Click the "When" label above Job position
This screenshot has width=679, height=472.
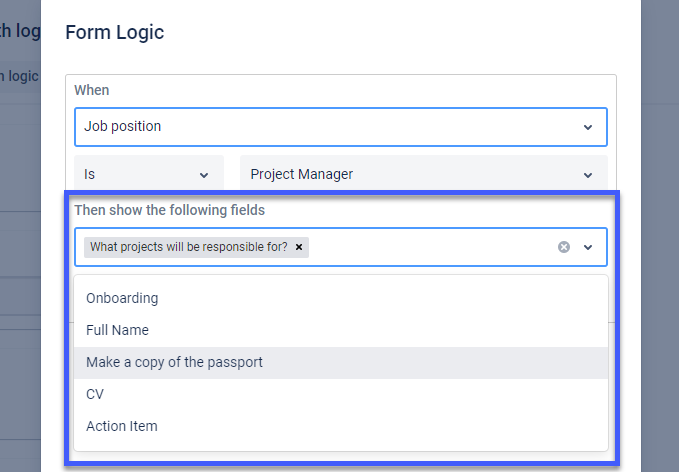point(92,90)
